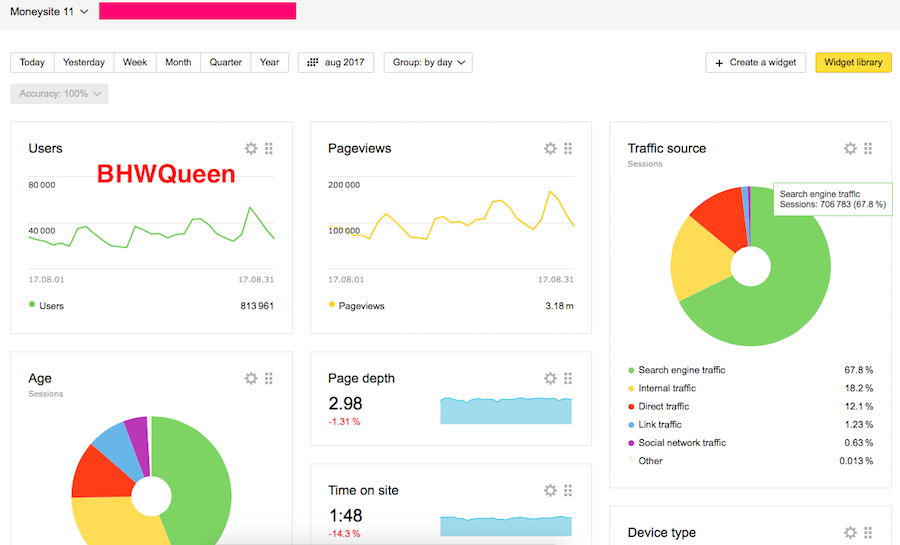Open the aug 2017 date range picker

point(336,63)
